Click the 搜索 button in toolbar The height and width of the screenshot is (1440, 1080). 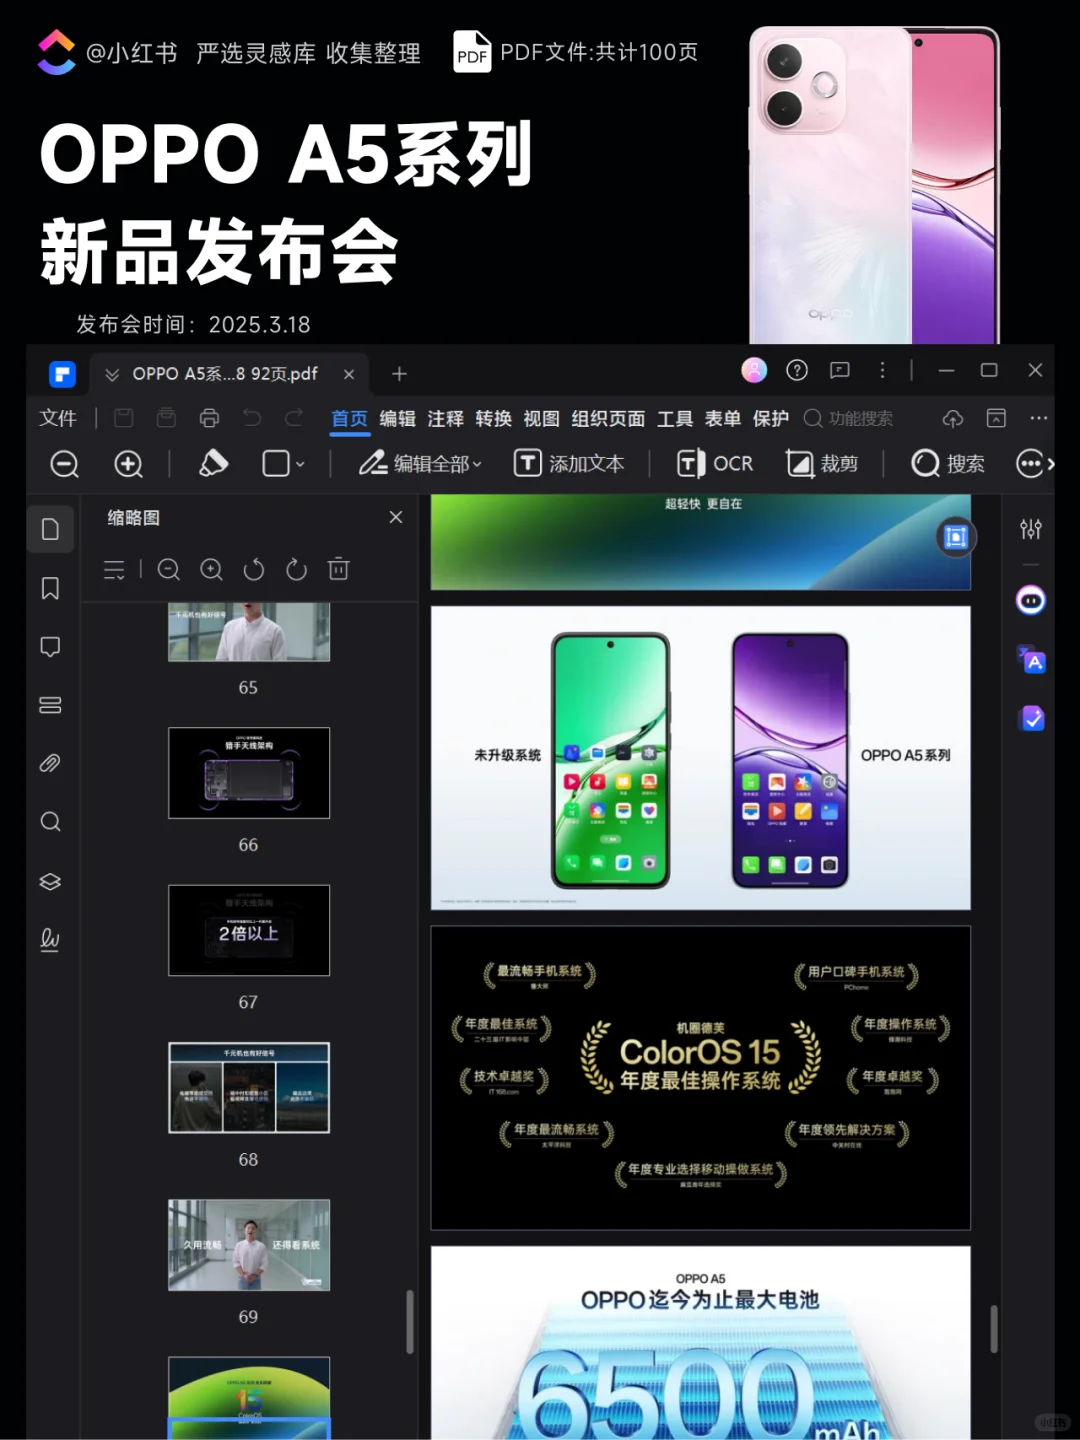[948, 463]
